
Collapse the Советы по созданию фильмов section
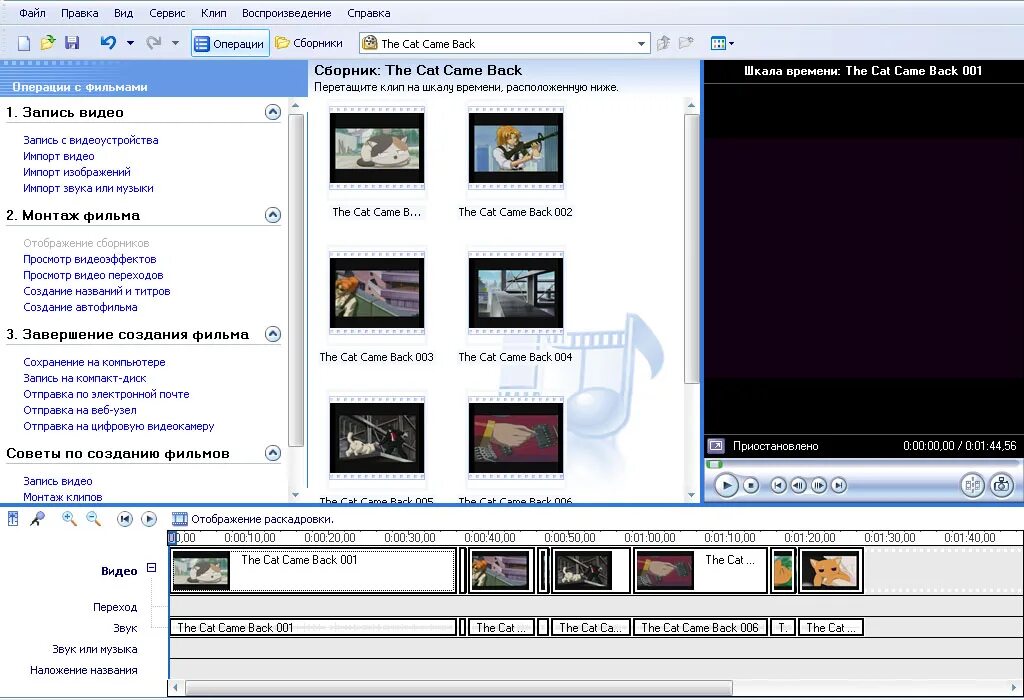(x=273, y=453)
